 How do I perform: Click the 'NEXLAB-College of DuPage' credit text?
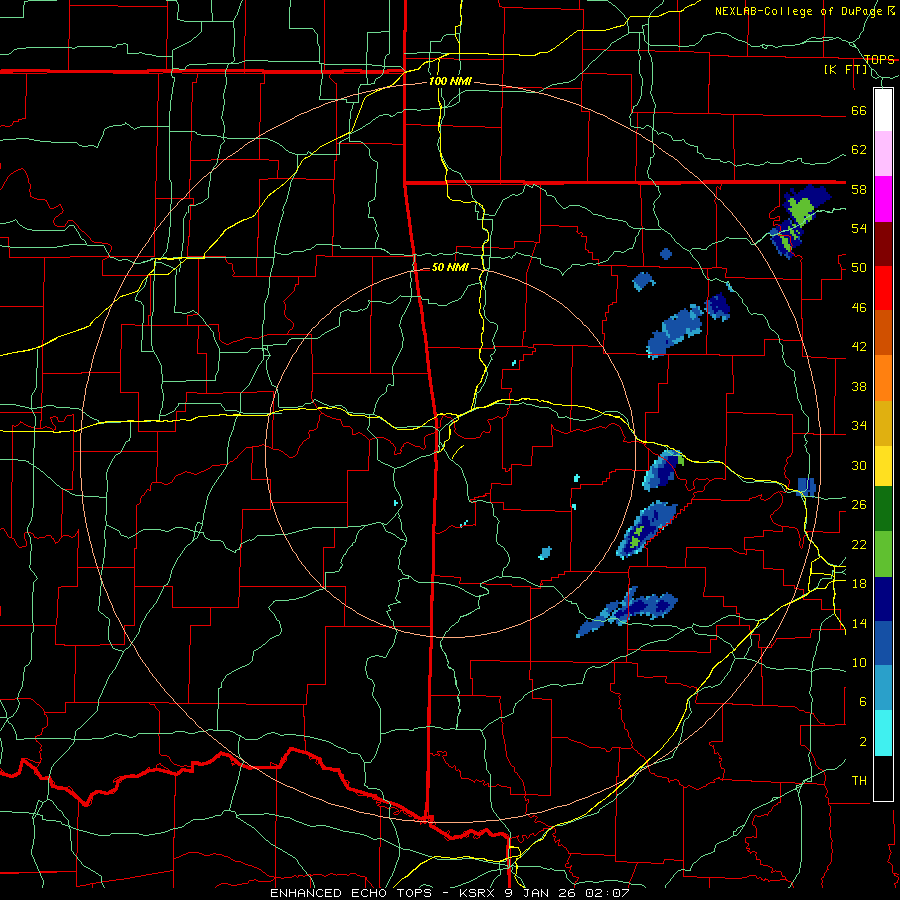(x=800, y=11)
